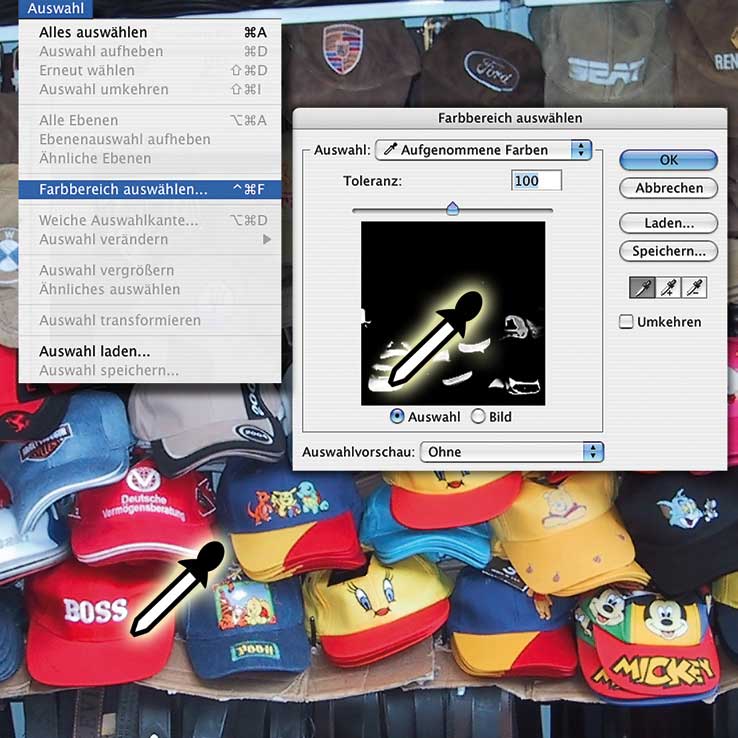Enable the Umkehren checkbox
The width and height of the screenshot is (738, 738).
pyautogui.click(x=626, y=322)
